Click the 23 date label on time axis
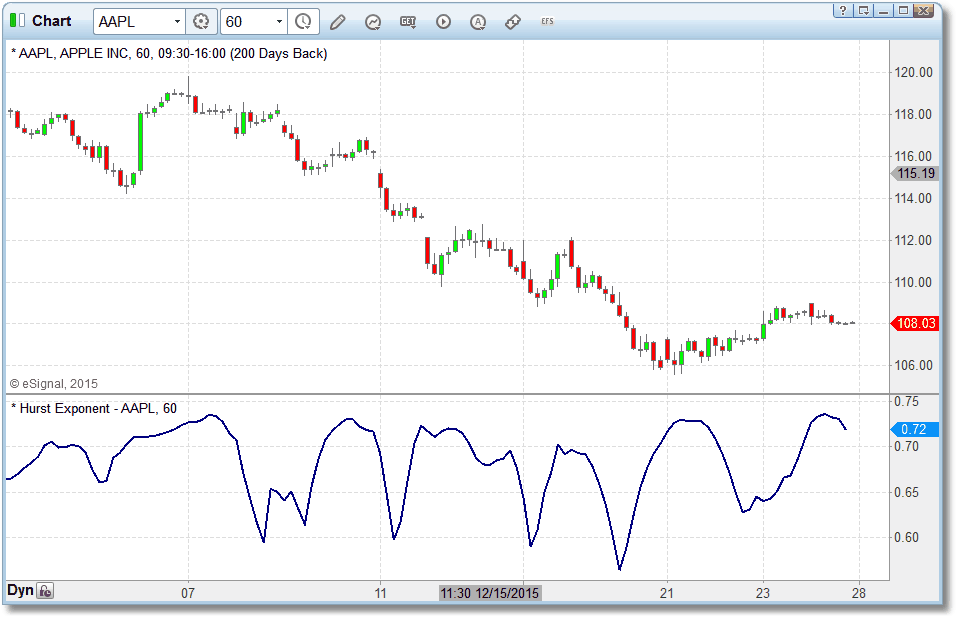The image size is (957, 619). click(x=763, y=593)
